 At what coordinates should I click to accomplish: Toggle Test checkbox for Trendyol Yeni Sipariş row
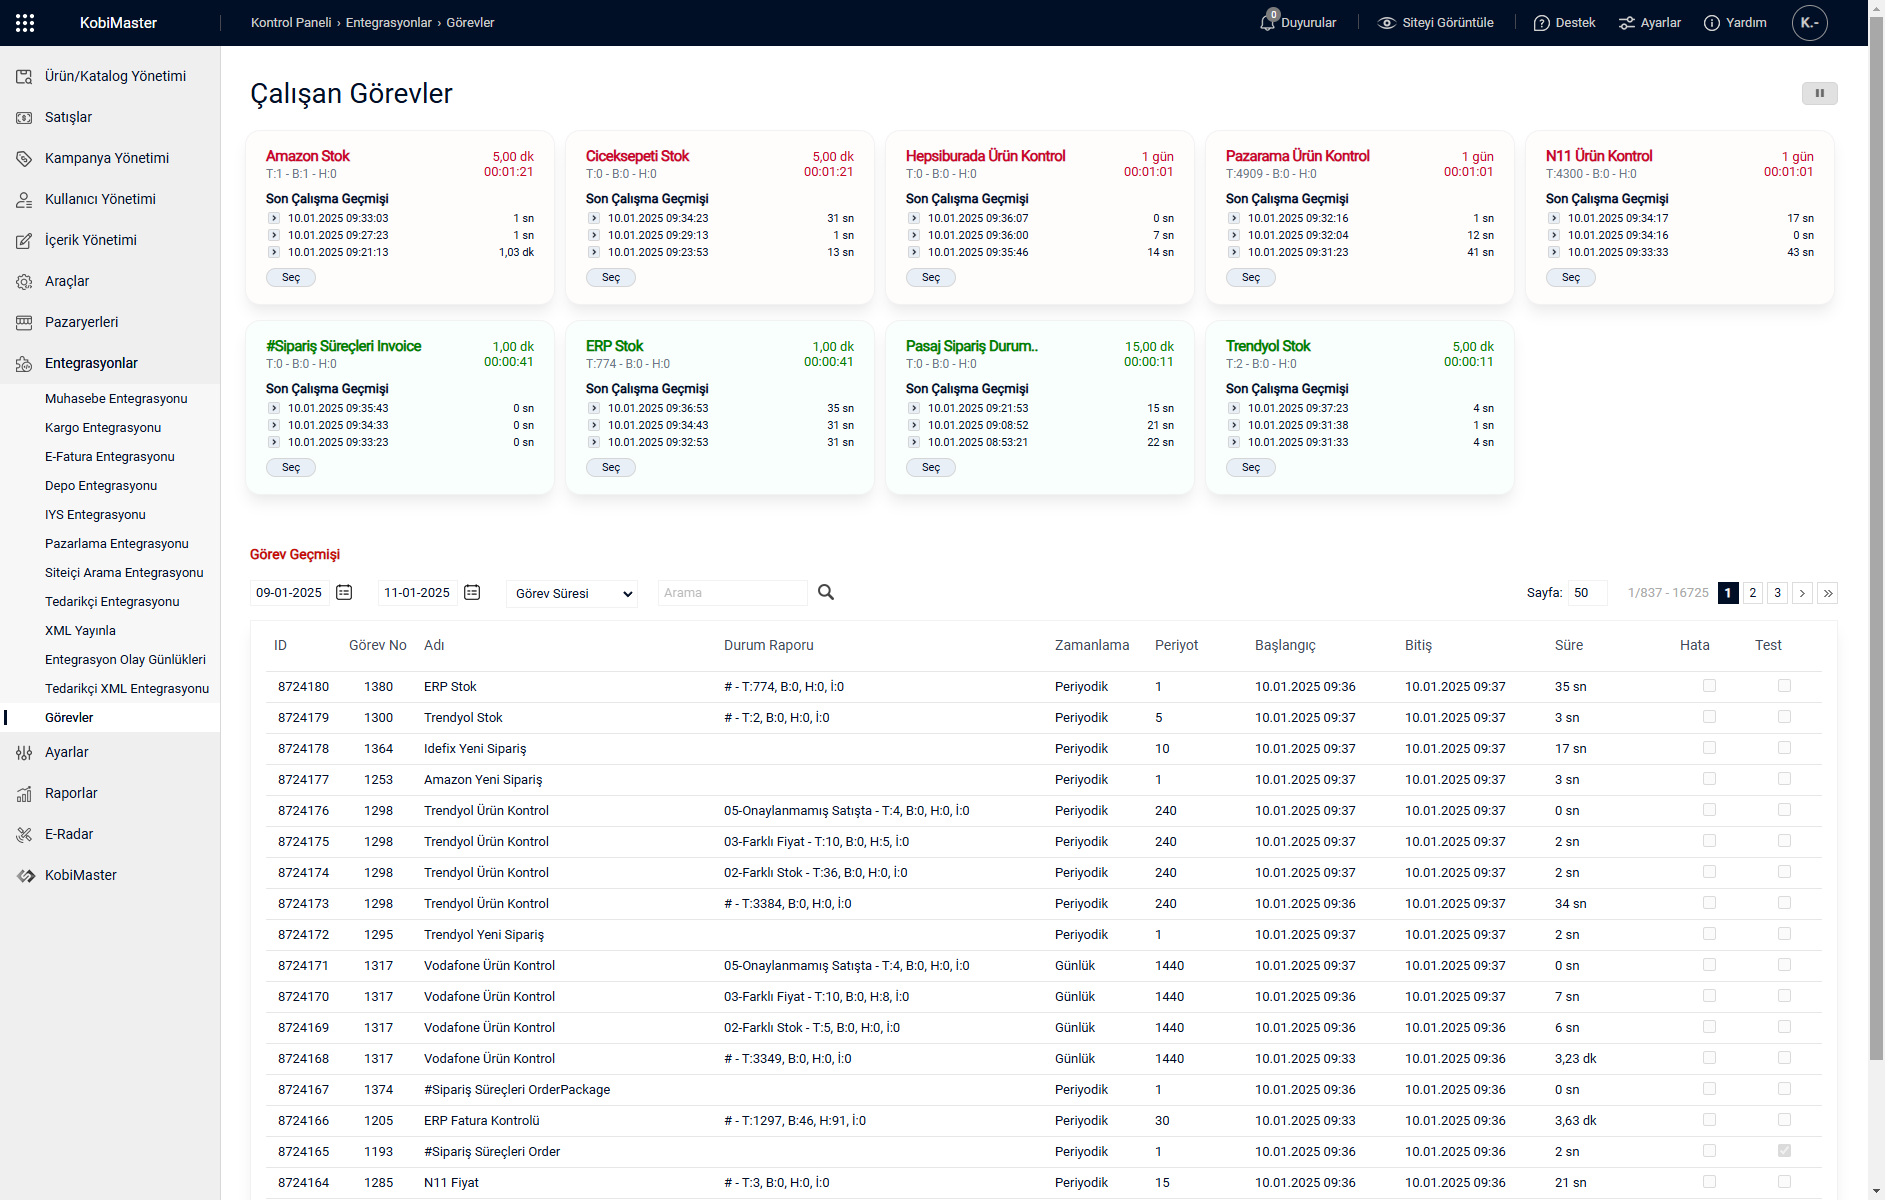[x=1784, y=934]
